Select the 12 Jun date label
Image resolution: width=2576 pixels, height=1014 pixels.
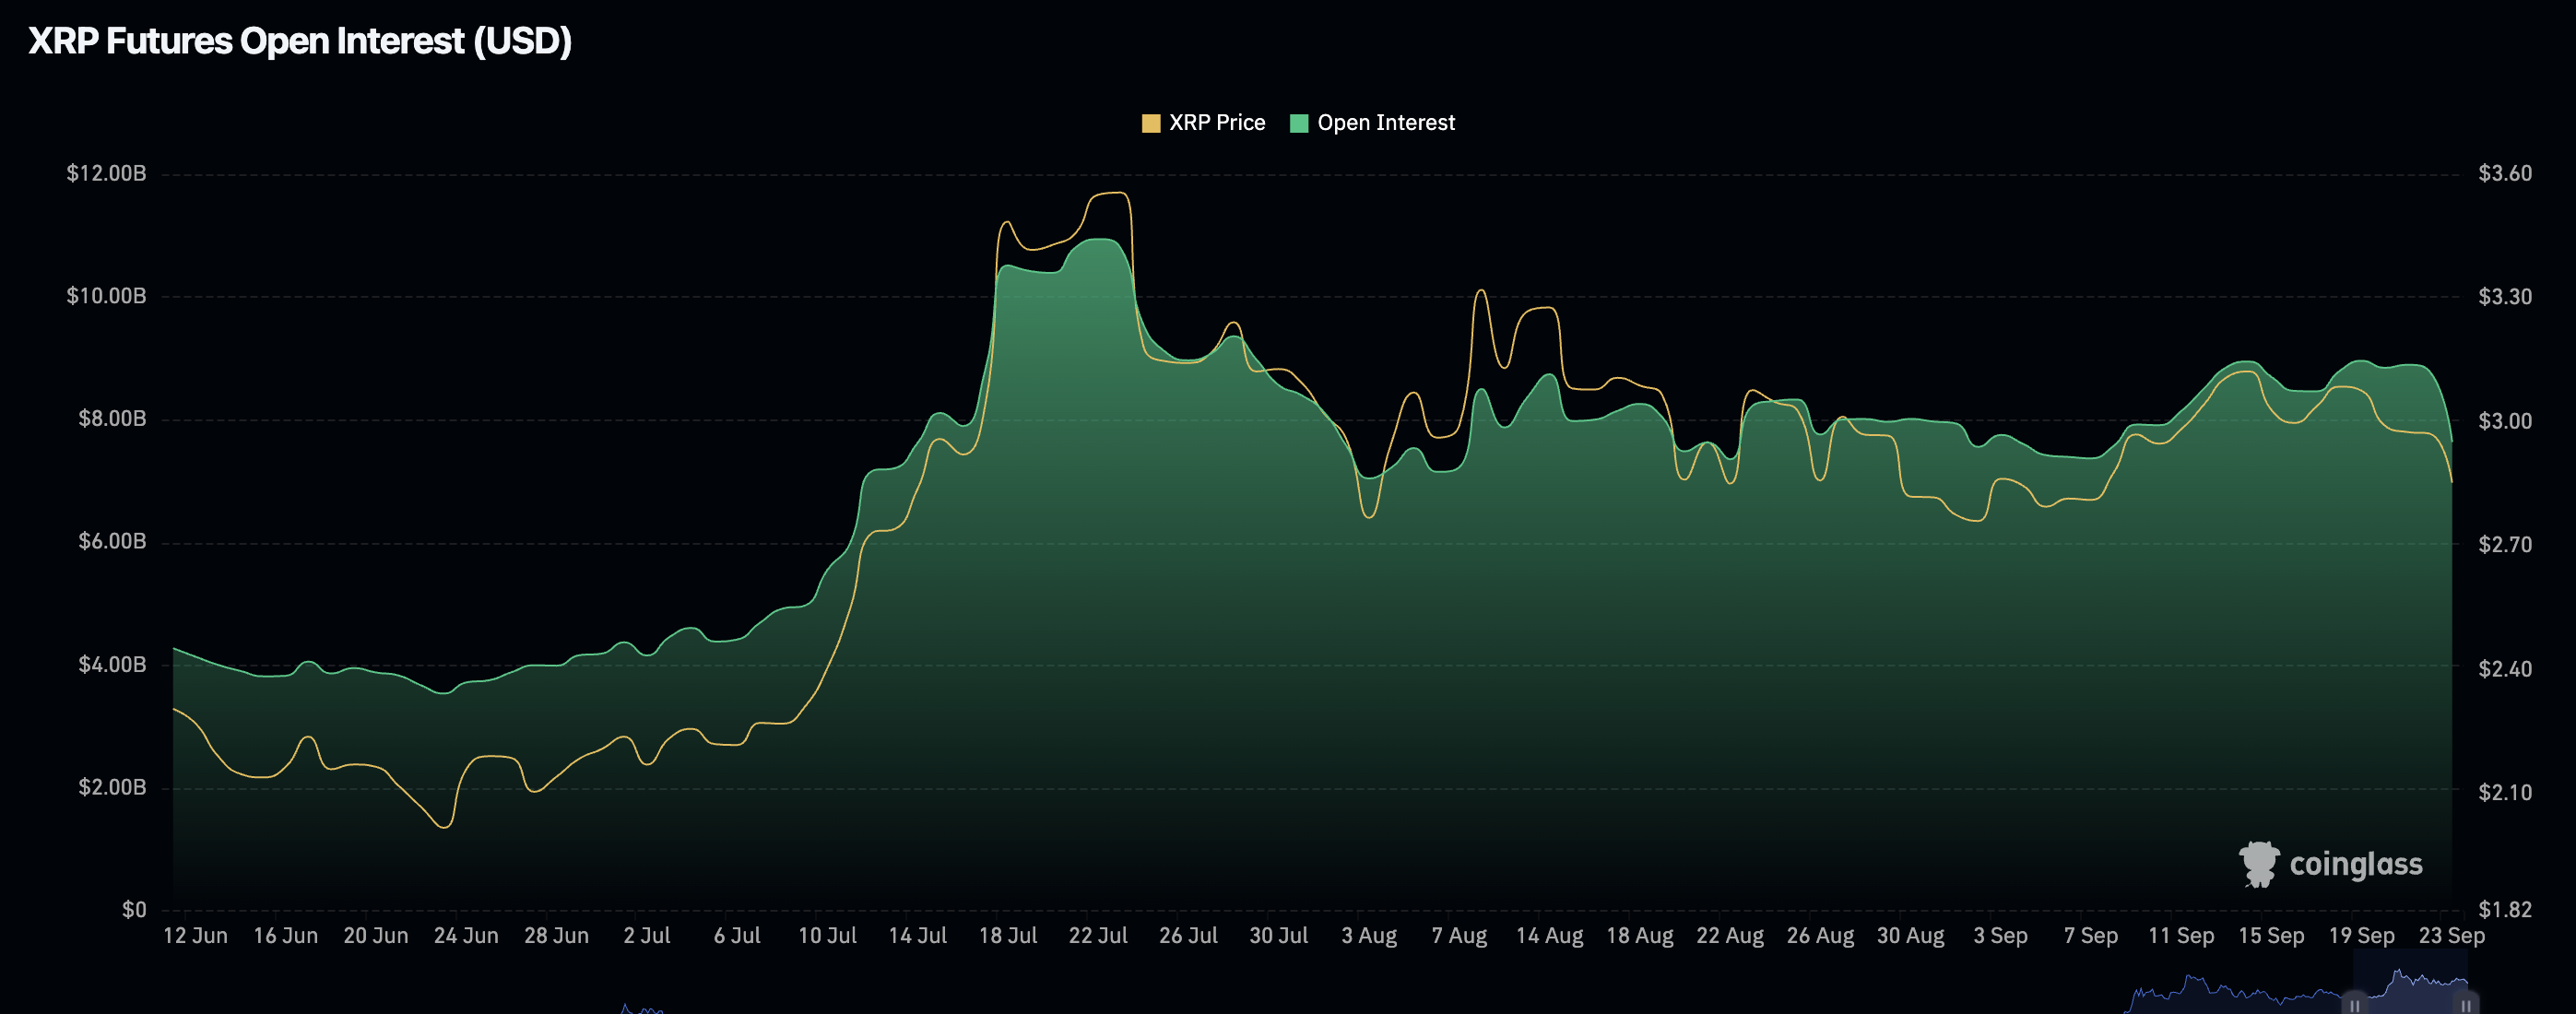(197, 935)
